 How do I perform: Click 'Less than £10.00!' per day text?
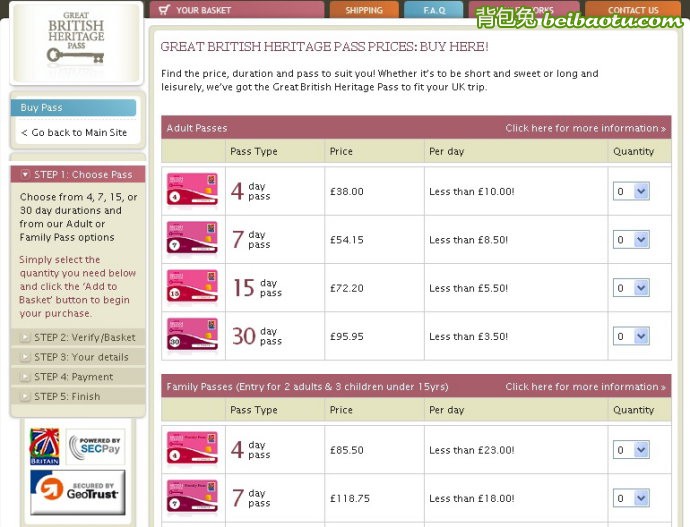[x=472, y=192]
